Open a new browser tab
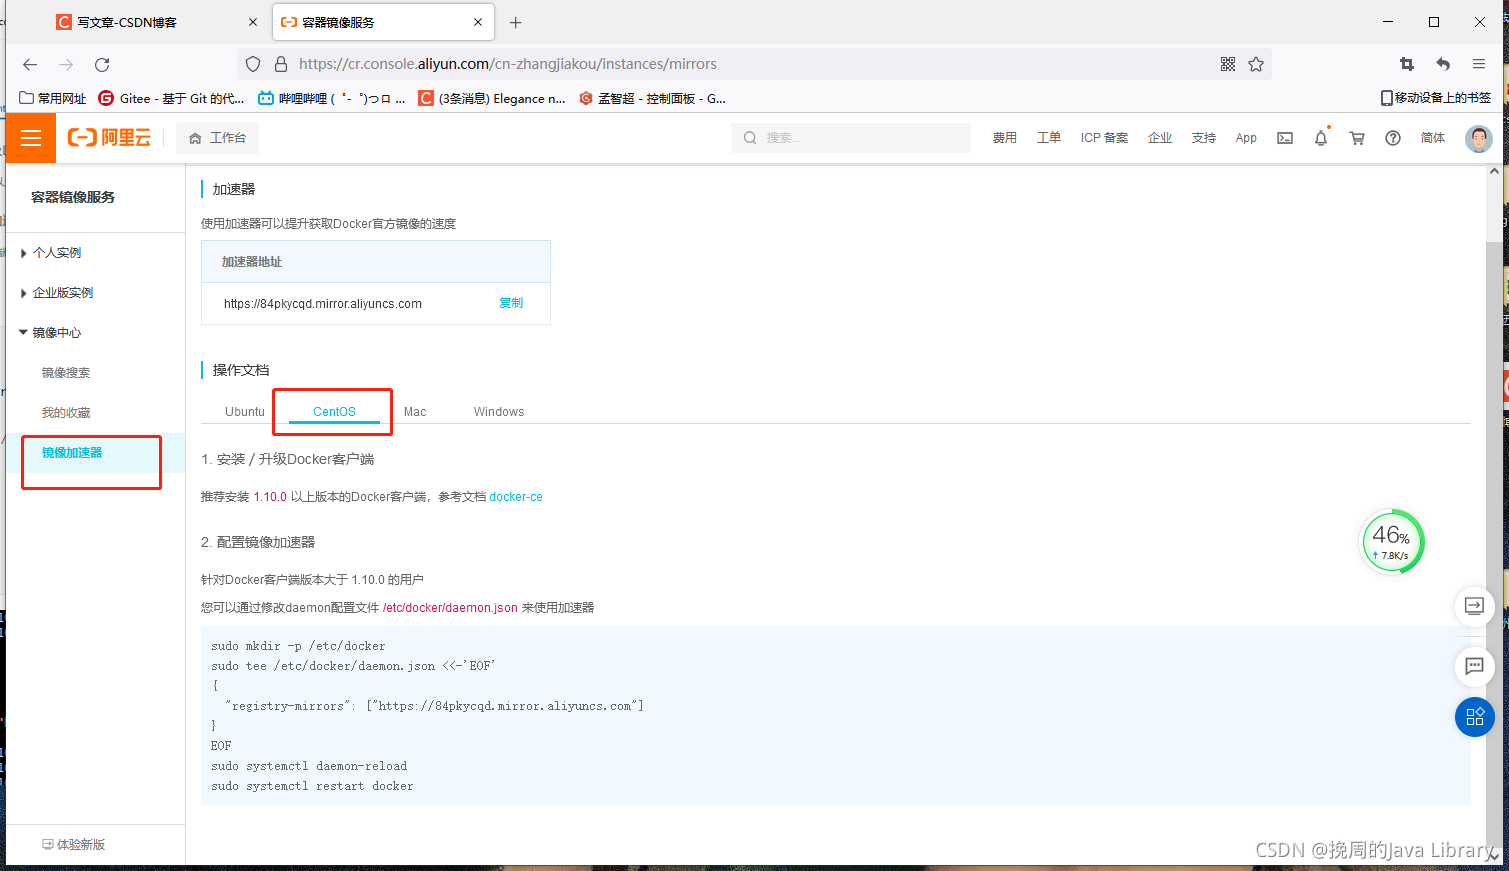 [x=516, y=22]
